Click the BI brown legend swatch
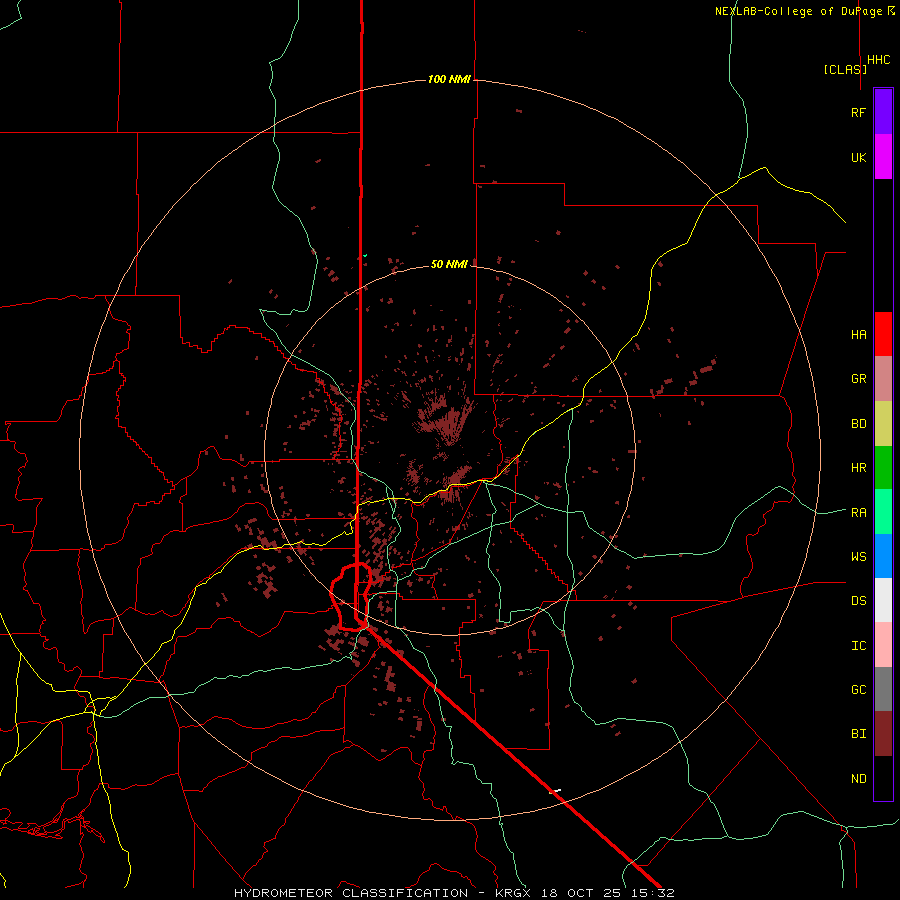 [x=883, y=734]
